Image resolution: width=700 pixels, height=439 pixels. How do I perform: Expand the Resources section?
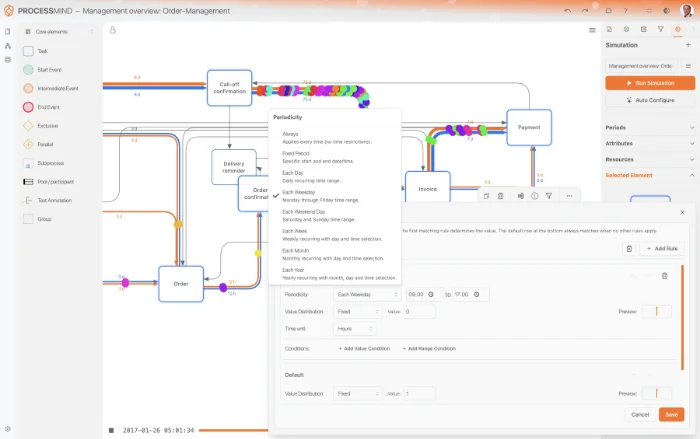(x=650, y=159)
